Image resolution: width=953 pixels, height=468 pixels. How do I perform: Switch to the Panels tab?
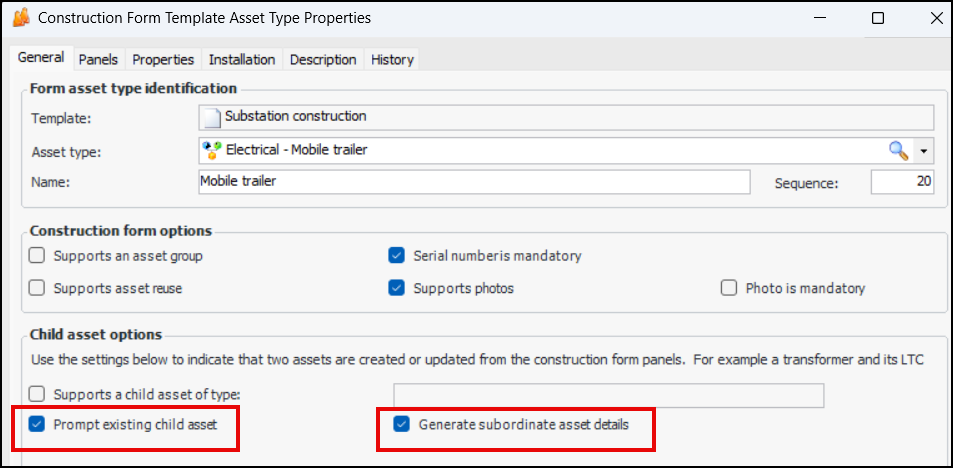coord(98,60)
